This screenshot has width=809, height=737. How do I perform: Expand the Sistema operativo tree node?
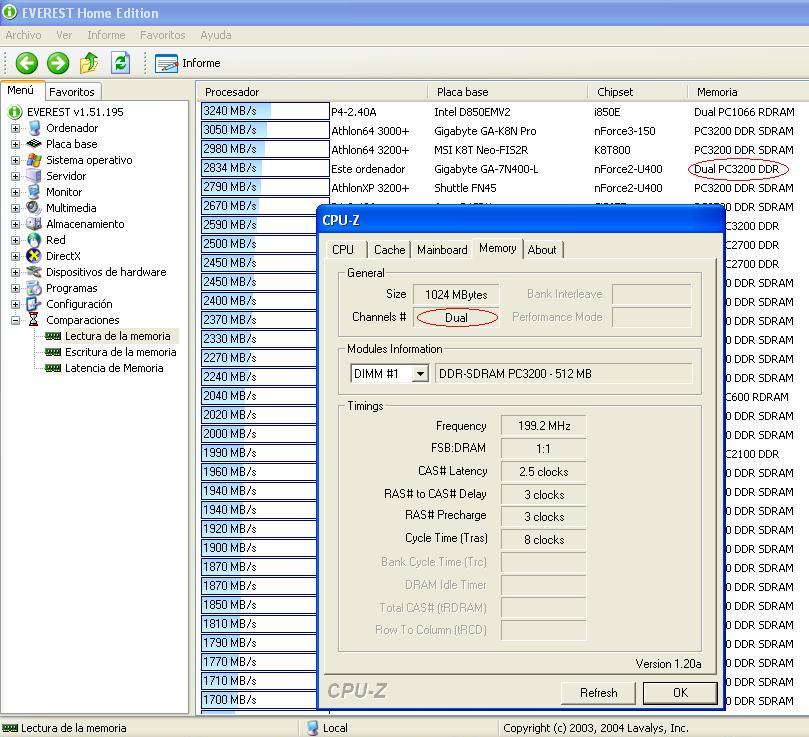point(15,160)
